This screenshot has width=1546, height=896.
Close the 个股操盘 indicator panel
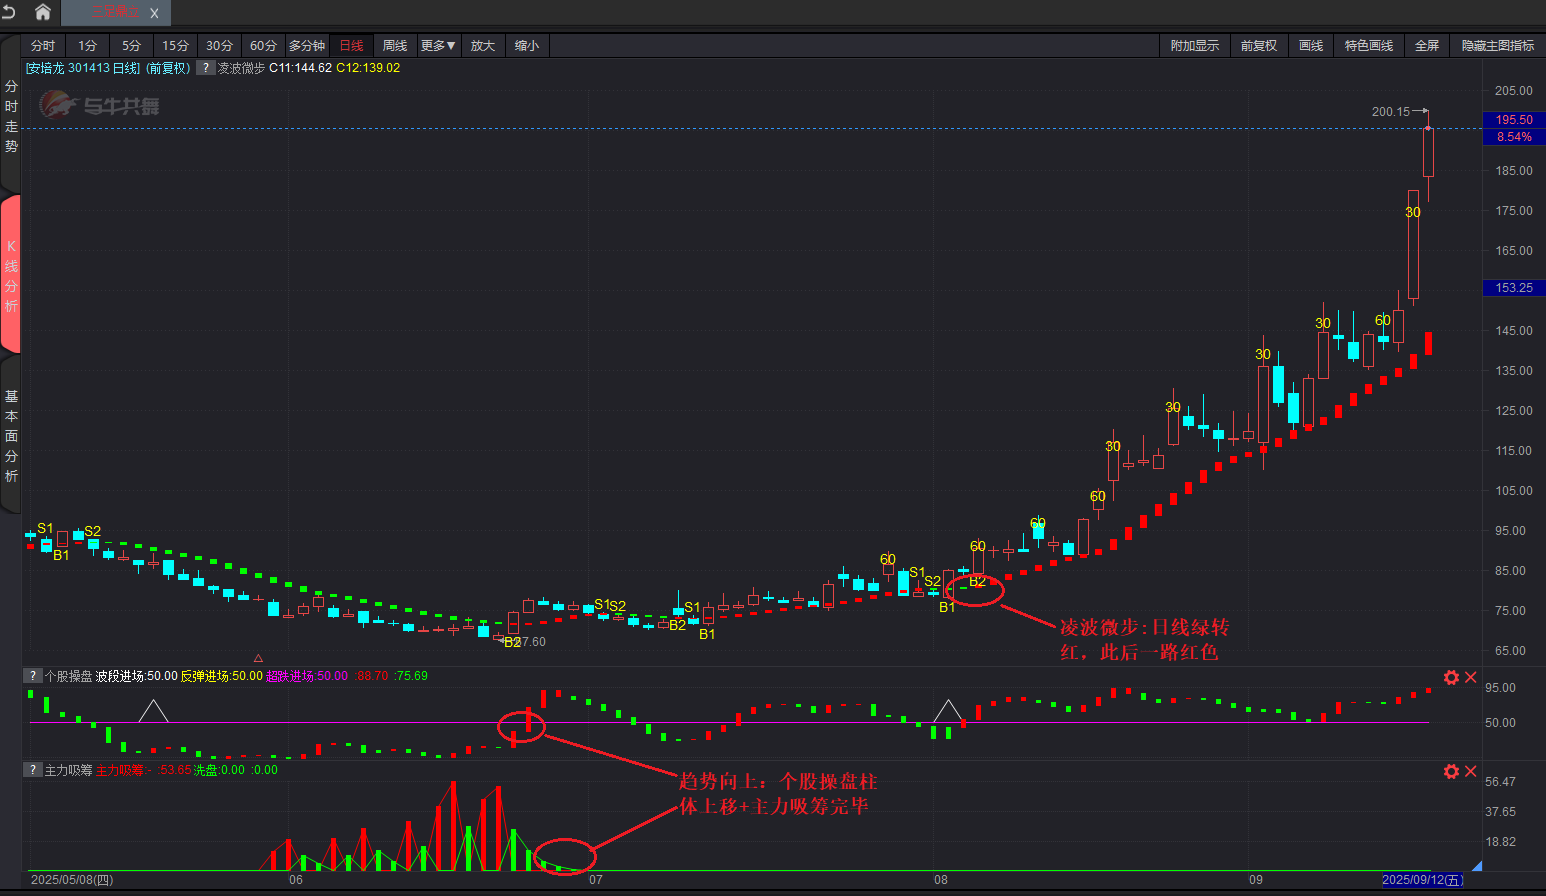tap(1471, 677)
